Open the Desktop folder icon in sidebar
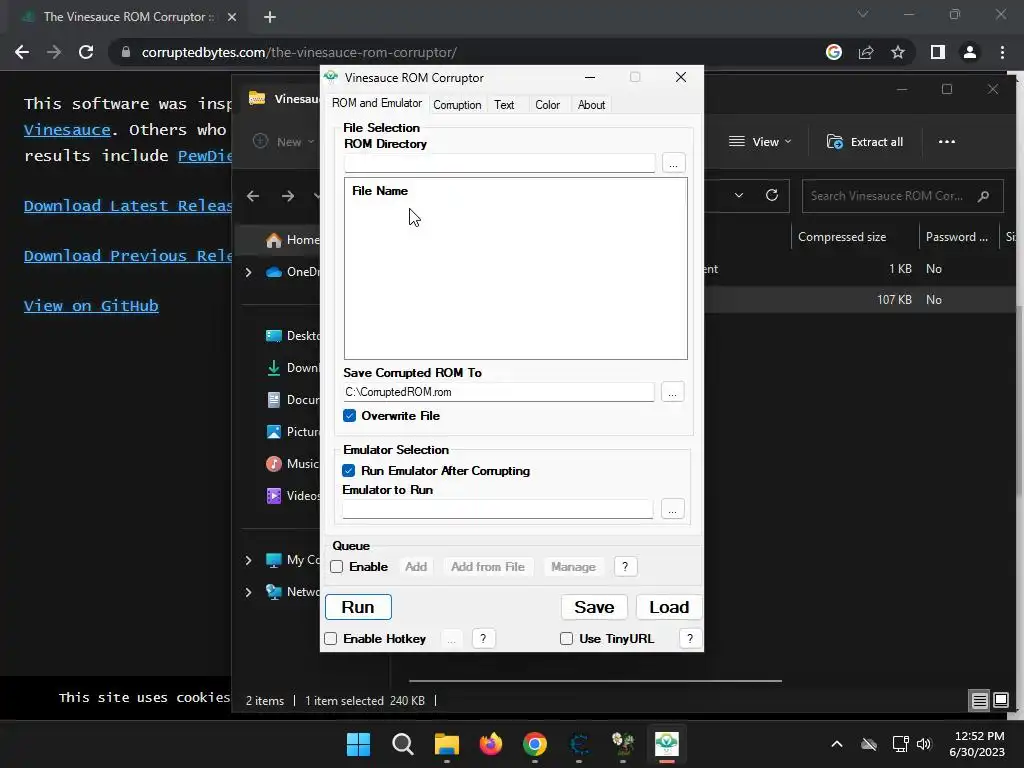1024x768 pixels. [274, 336]
